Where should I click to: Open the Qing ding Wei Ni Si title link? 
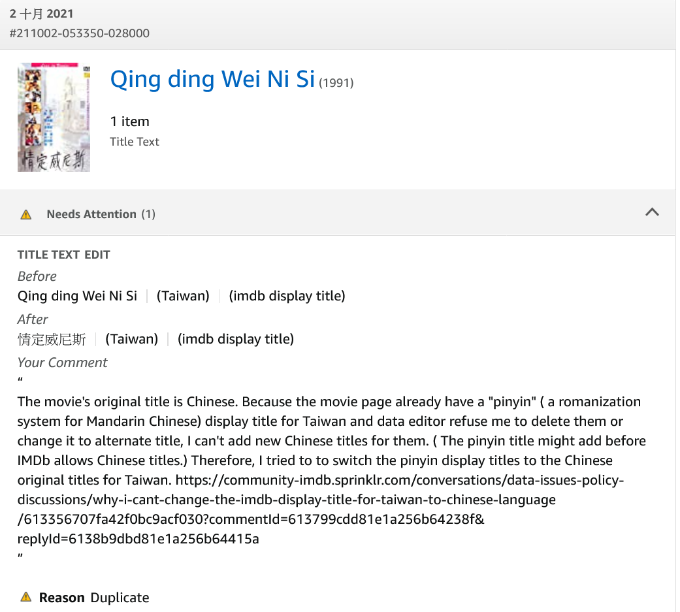pos(212,80)
